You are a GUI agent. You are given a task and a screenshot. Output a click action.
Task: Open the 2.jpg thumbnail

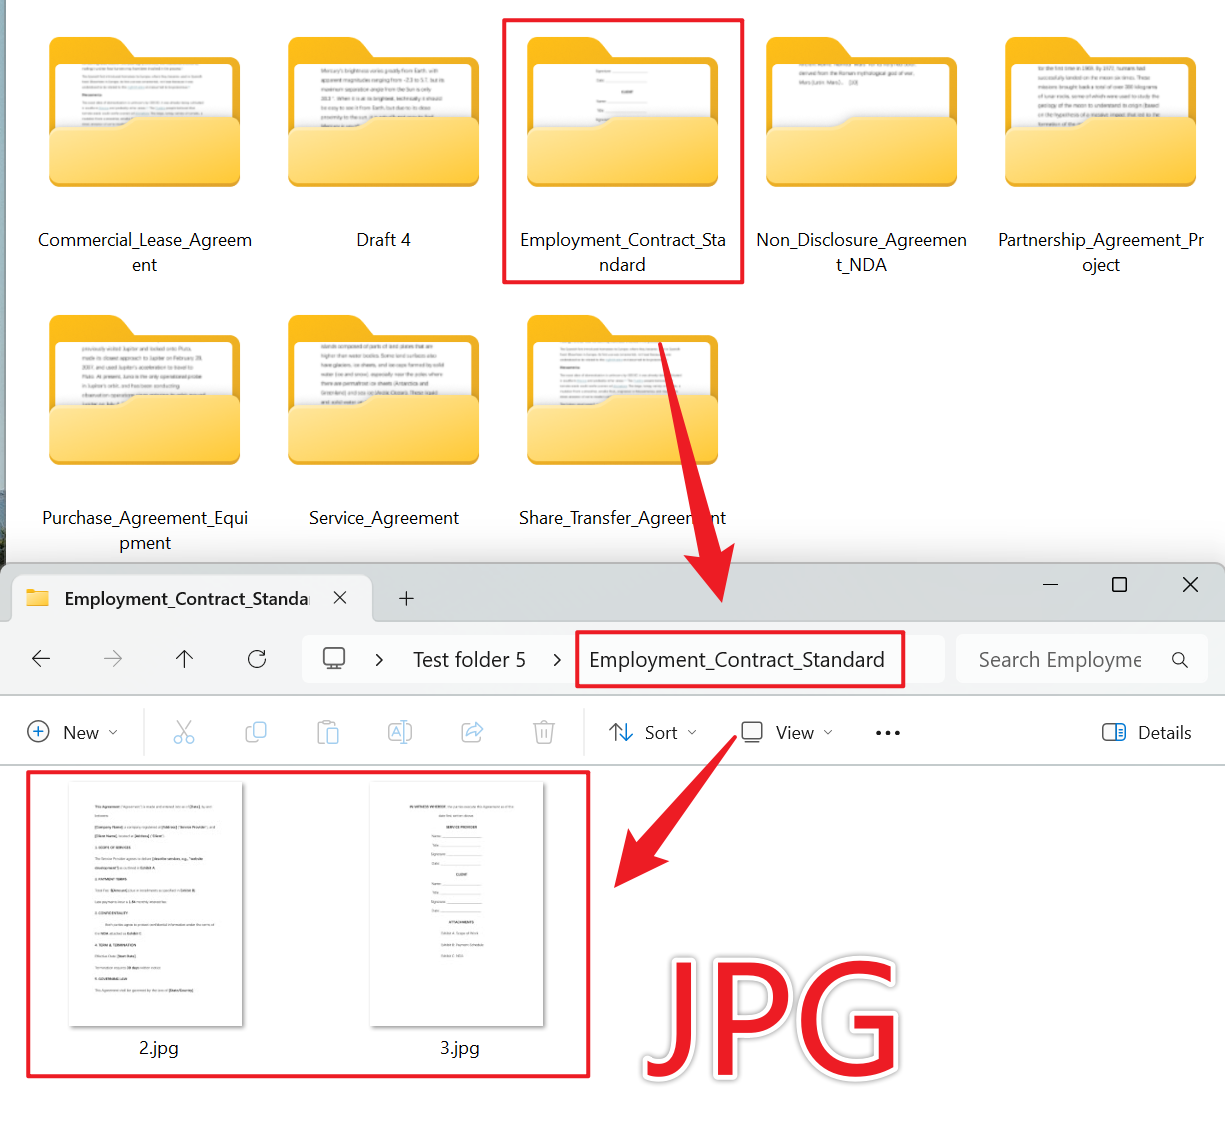(158, 903)
